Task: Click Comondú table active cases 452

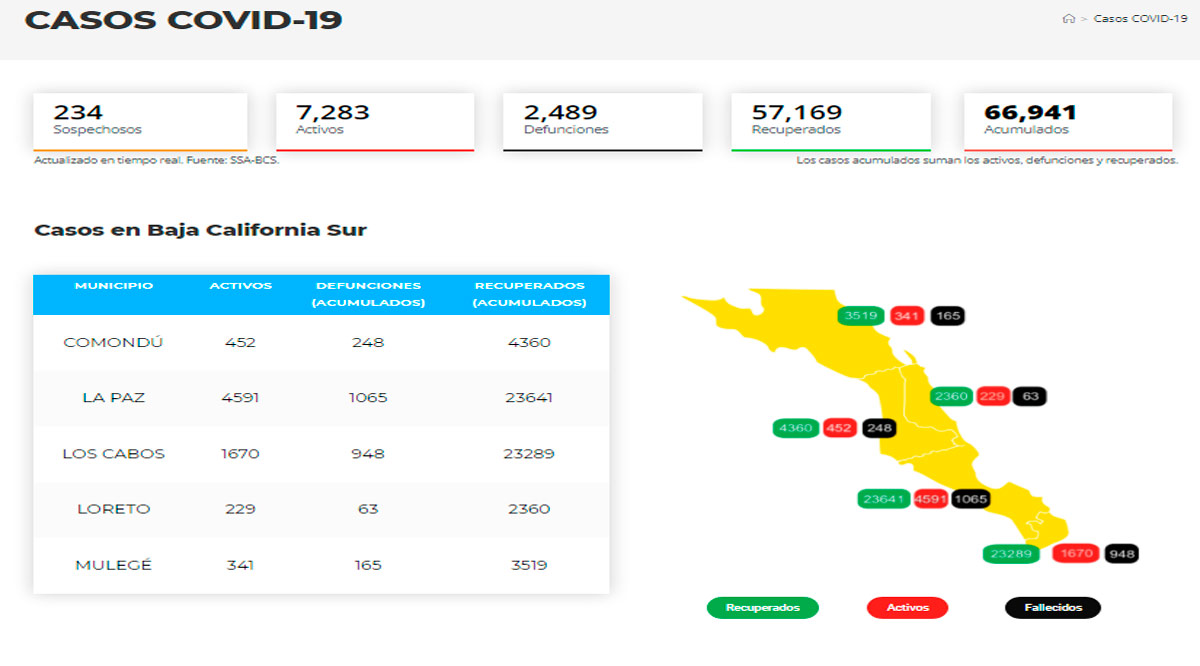Action: pyautogui.click(x=240, y=342)
